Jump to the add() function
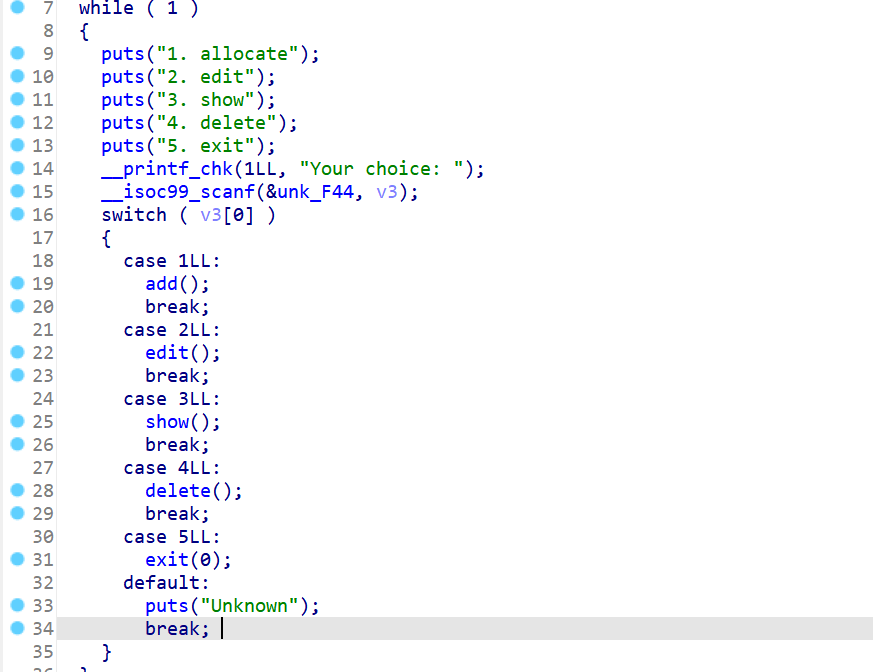Screen dimensions: 873x672 point(166,284)
